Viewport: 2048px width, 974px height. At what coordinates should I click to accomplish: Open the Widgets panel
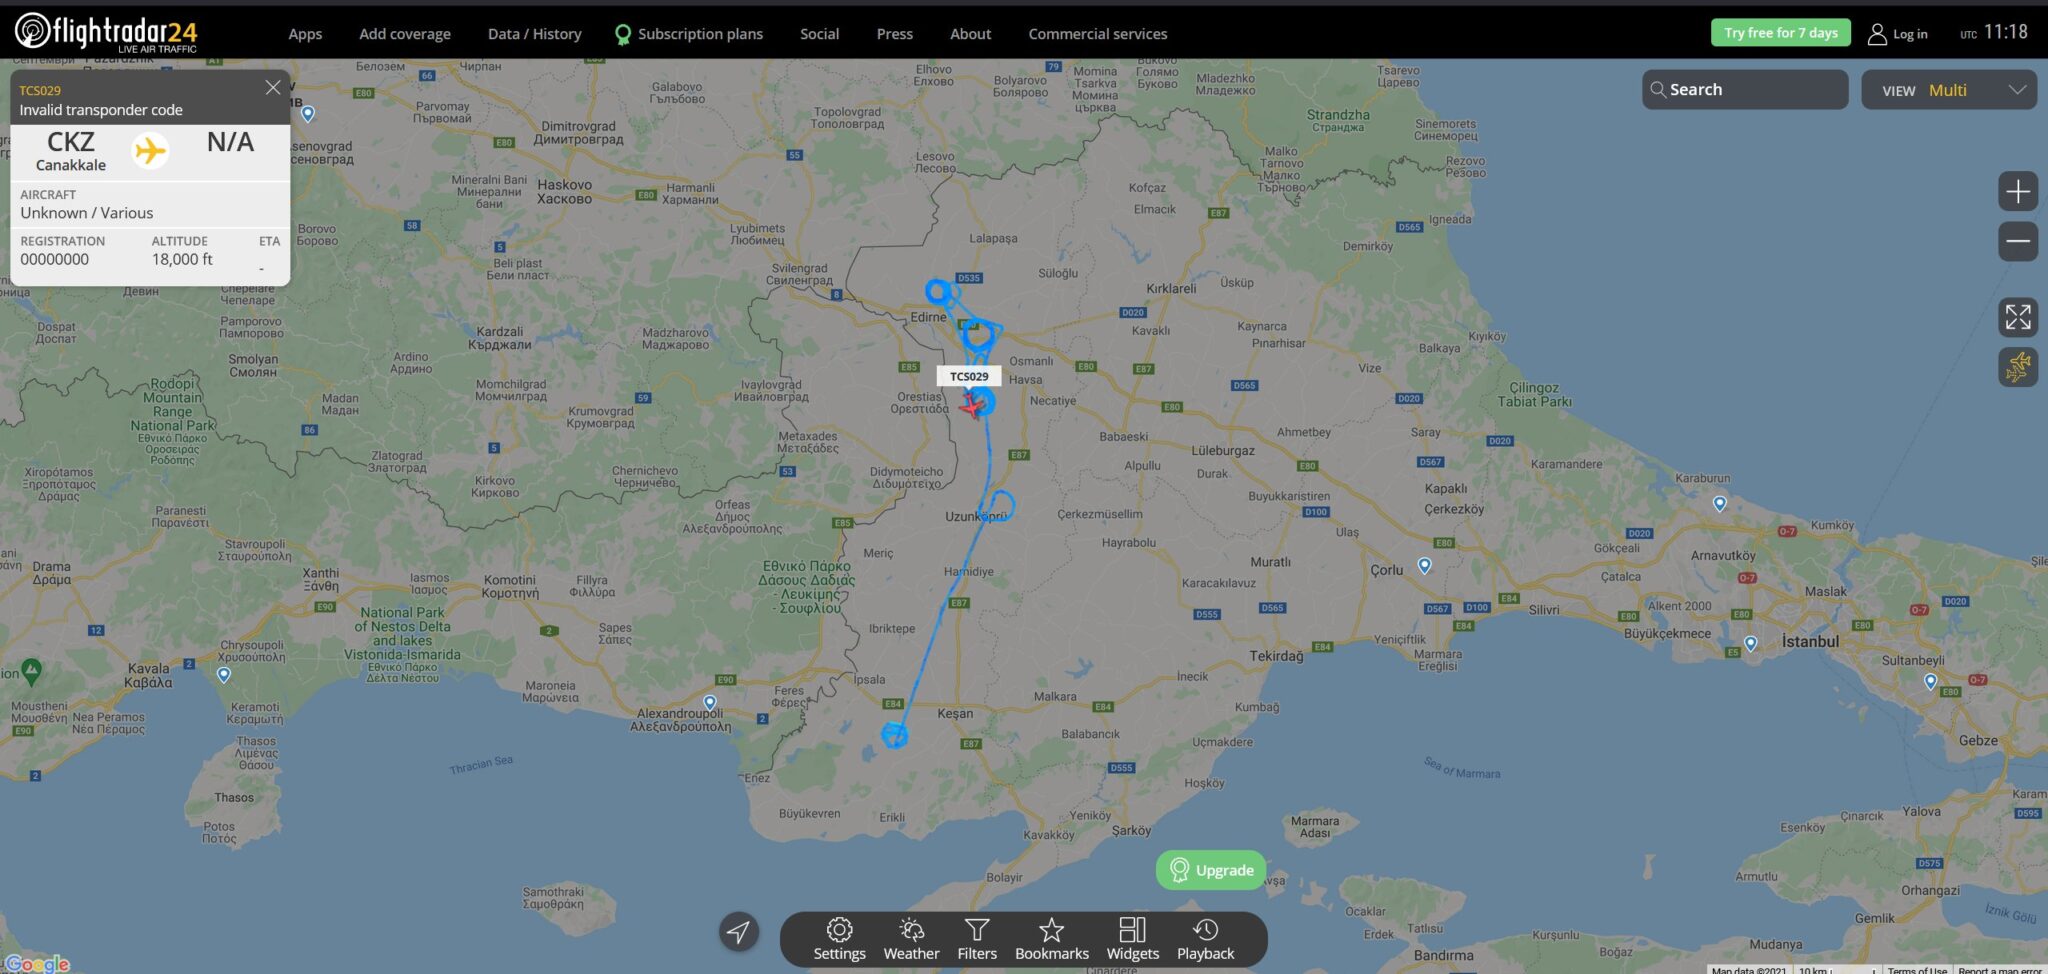[1132, 939]
